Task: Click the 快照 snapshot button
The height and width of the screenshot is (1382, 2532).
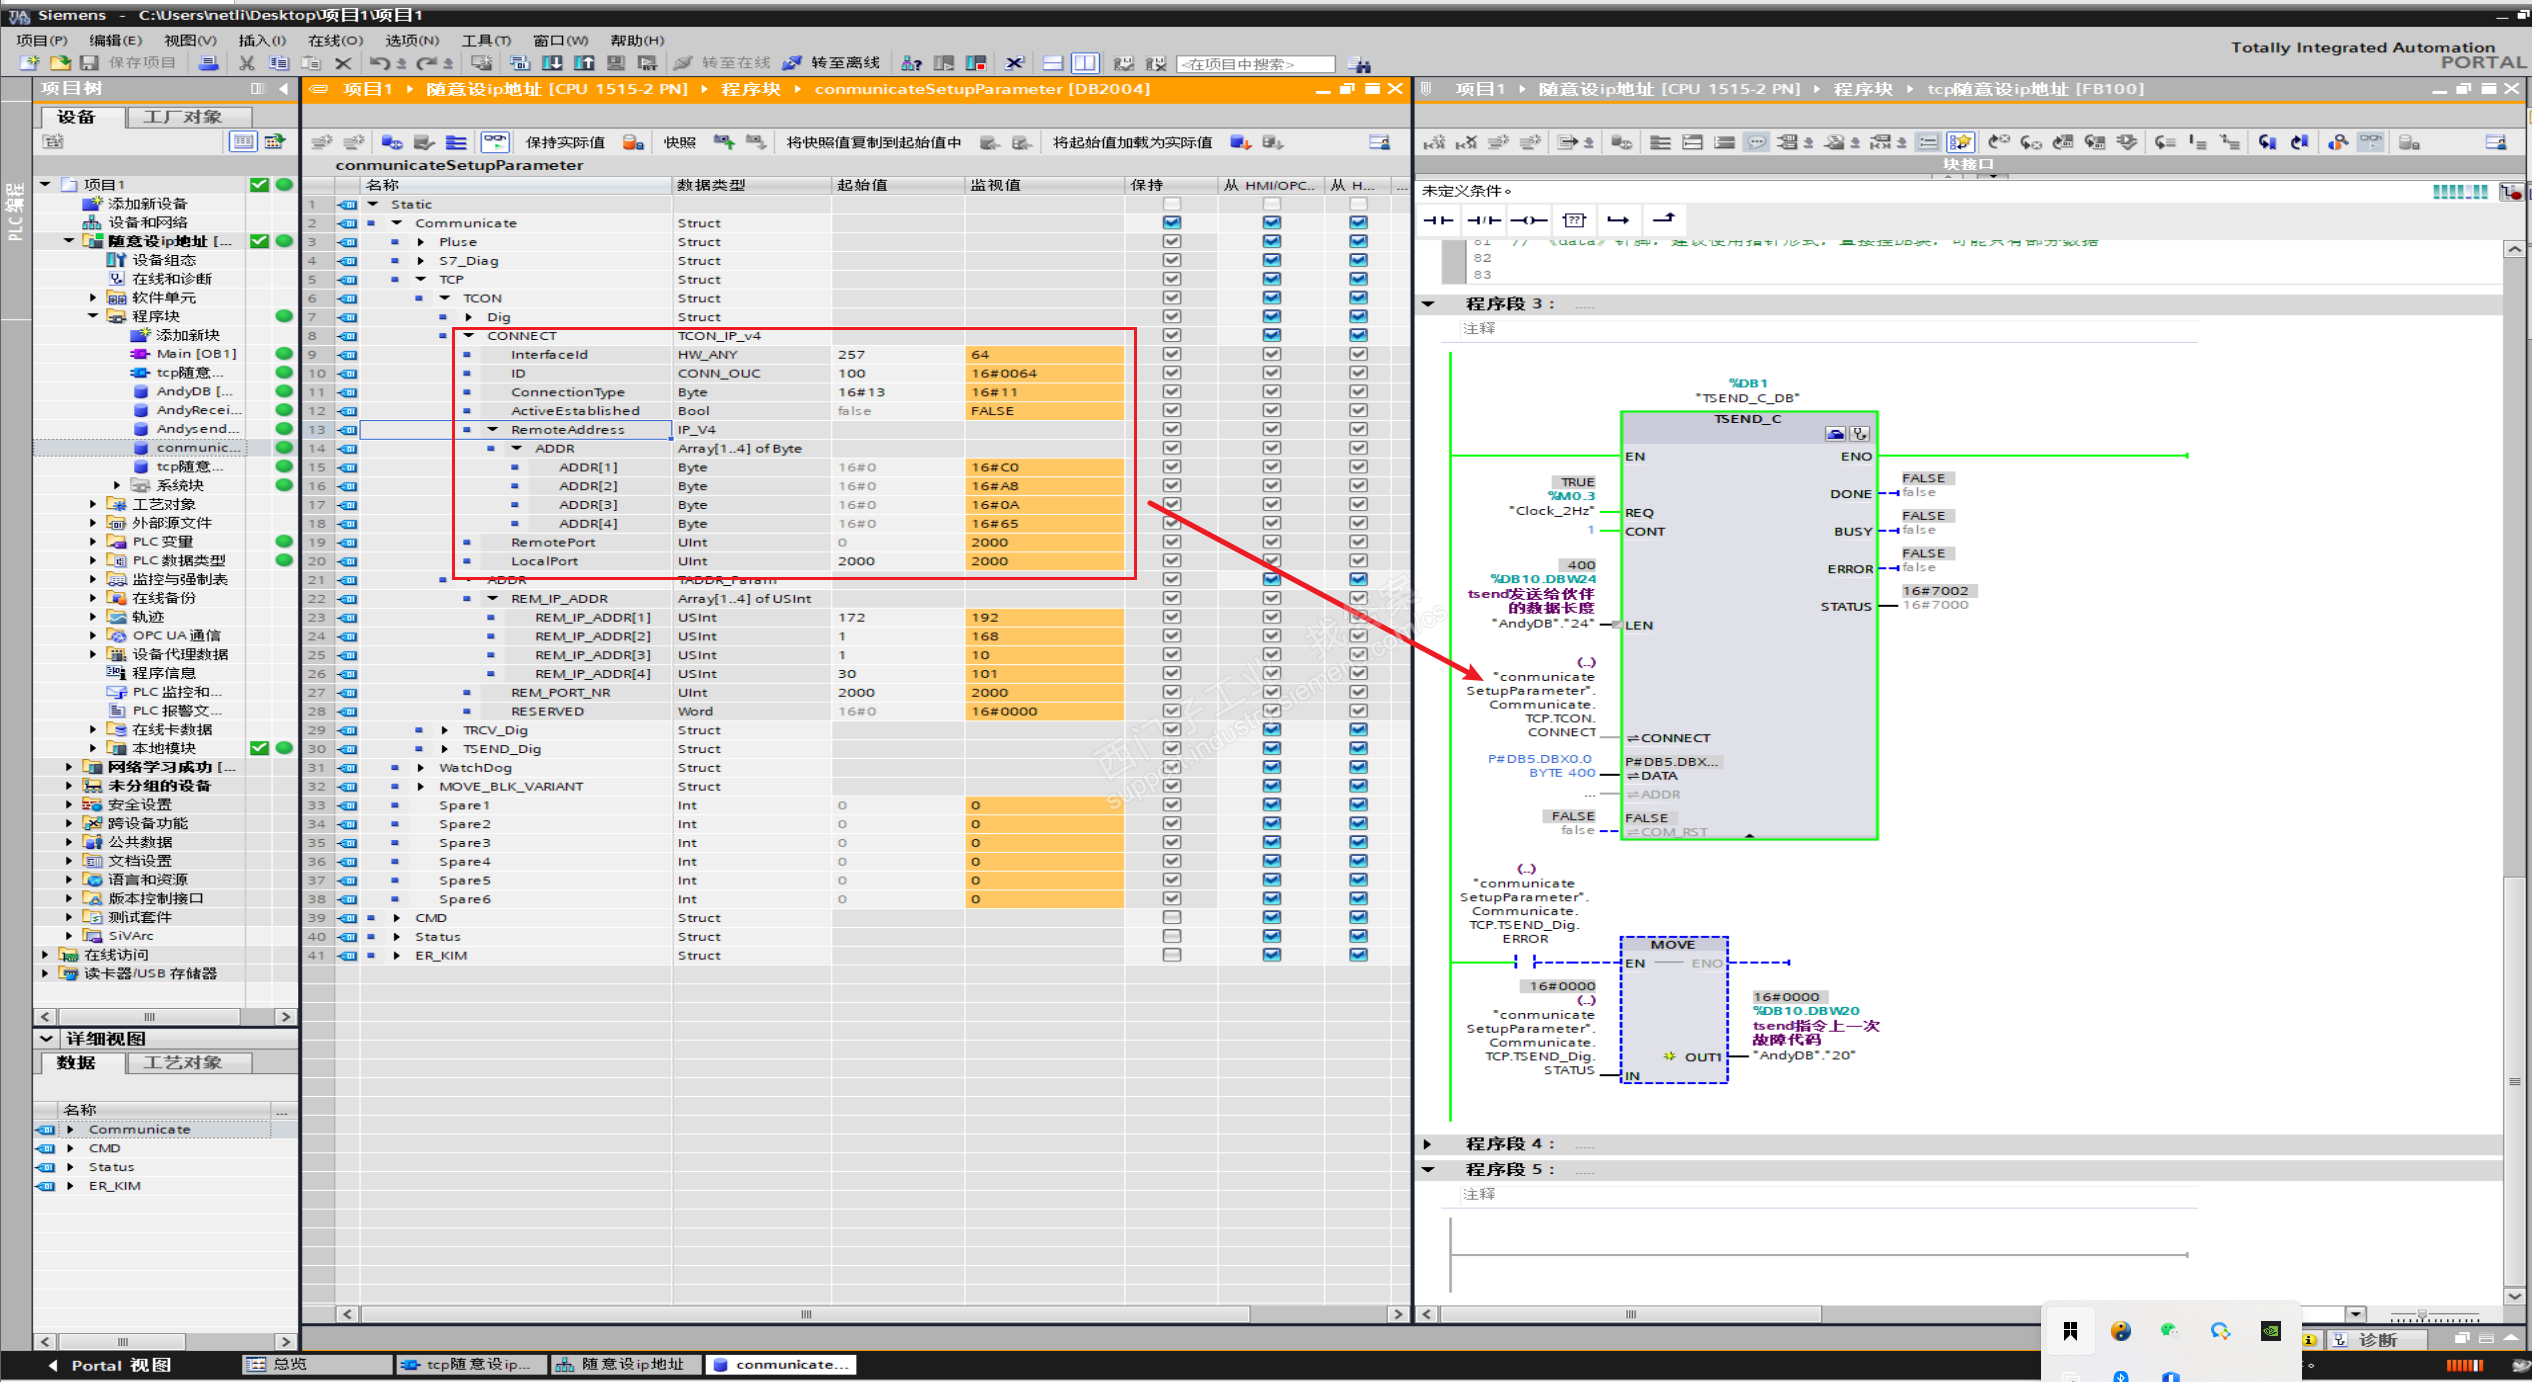Action: pos(679,142)
